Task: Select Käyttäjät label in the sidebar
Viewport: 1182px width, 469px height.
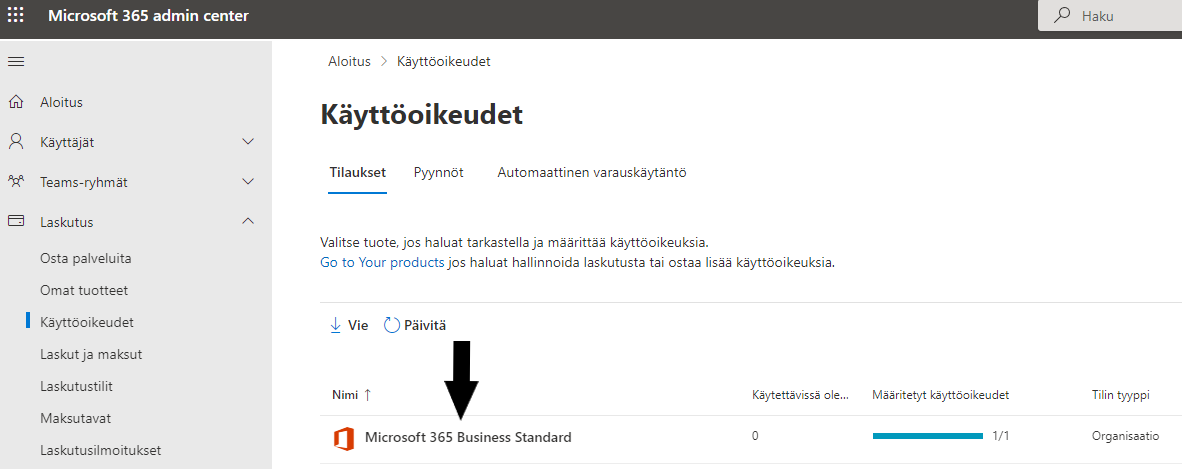Action: click(x=67, y=143)
